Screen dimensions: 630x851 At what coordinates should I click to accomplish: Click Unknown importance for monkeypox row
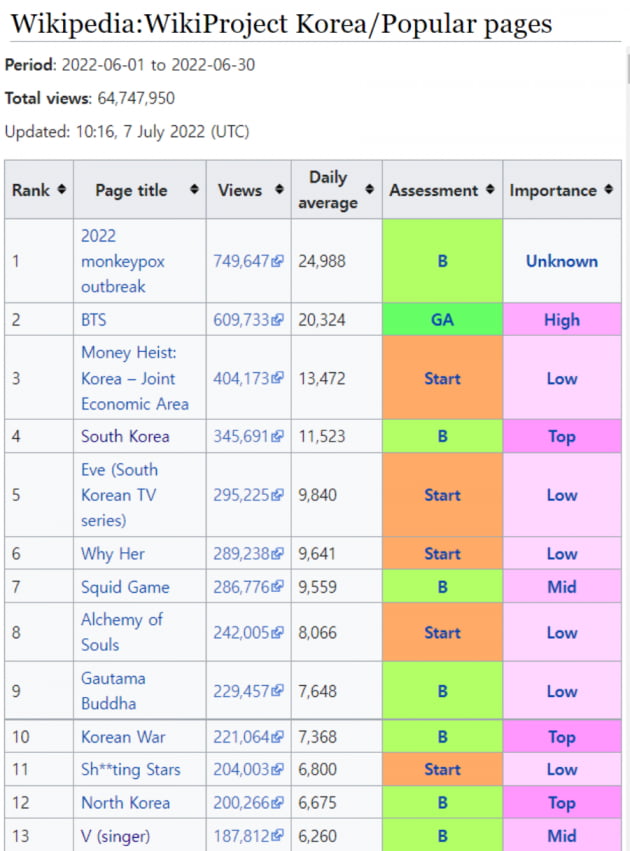click(562, 261)
